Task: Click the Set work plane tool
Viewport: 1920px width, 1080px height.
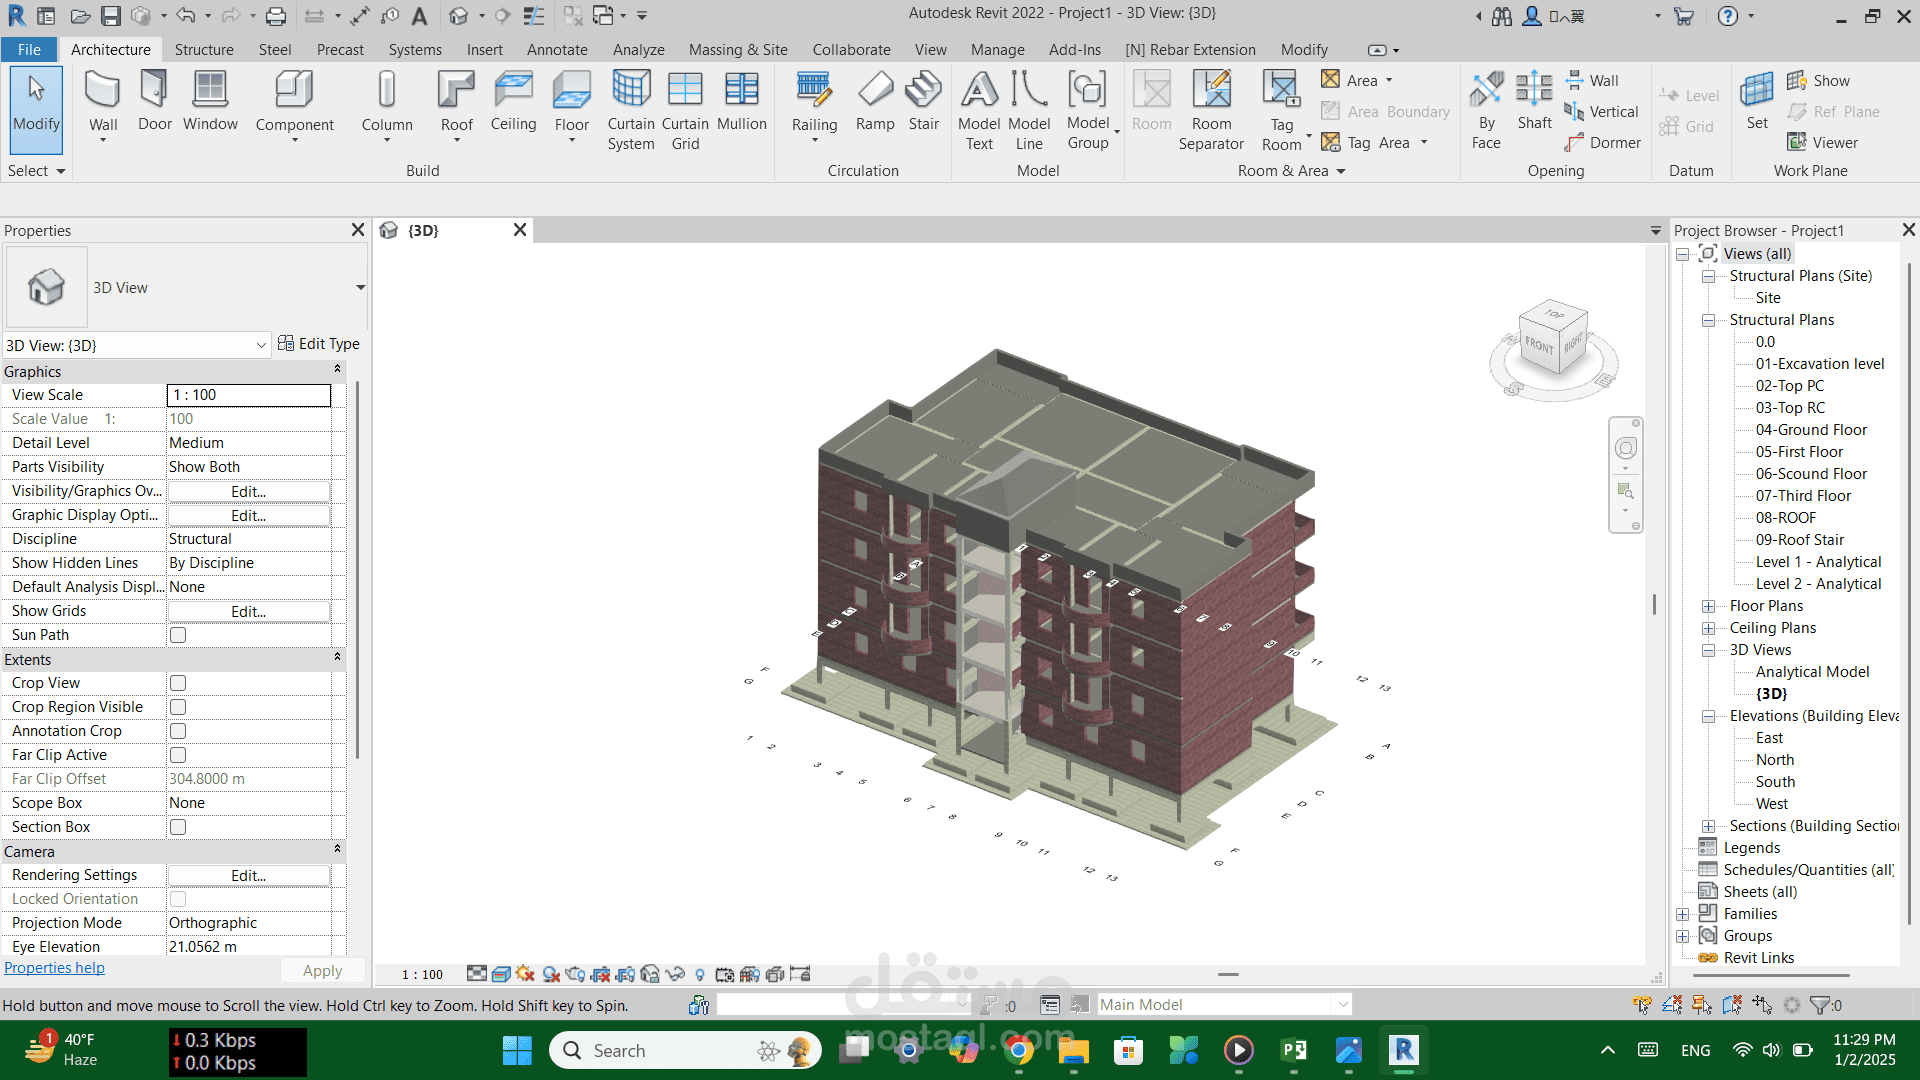Action: coord(1757,102)
